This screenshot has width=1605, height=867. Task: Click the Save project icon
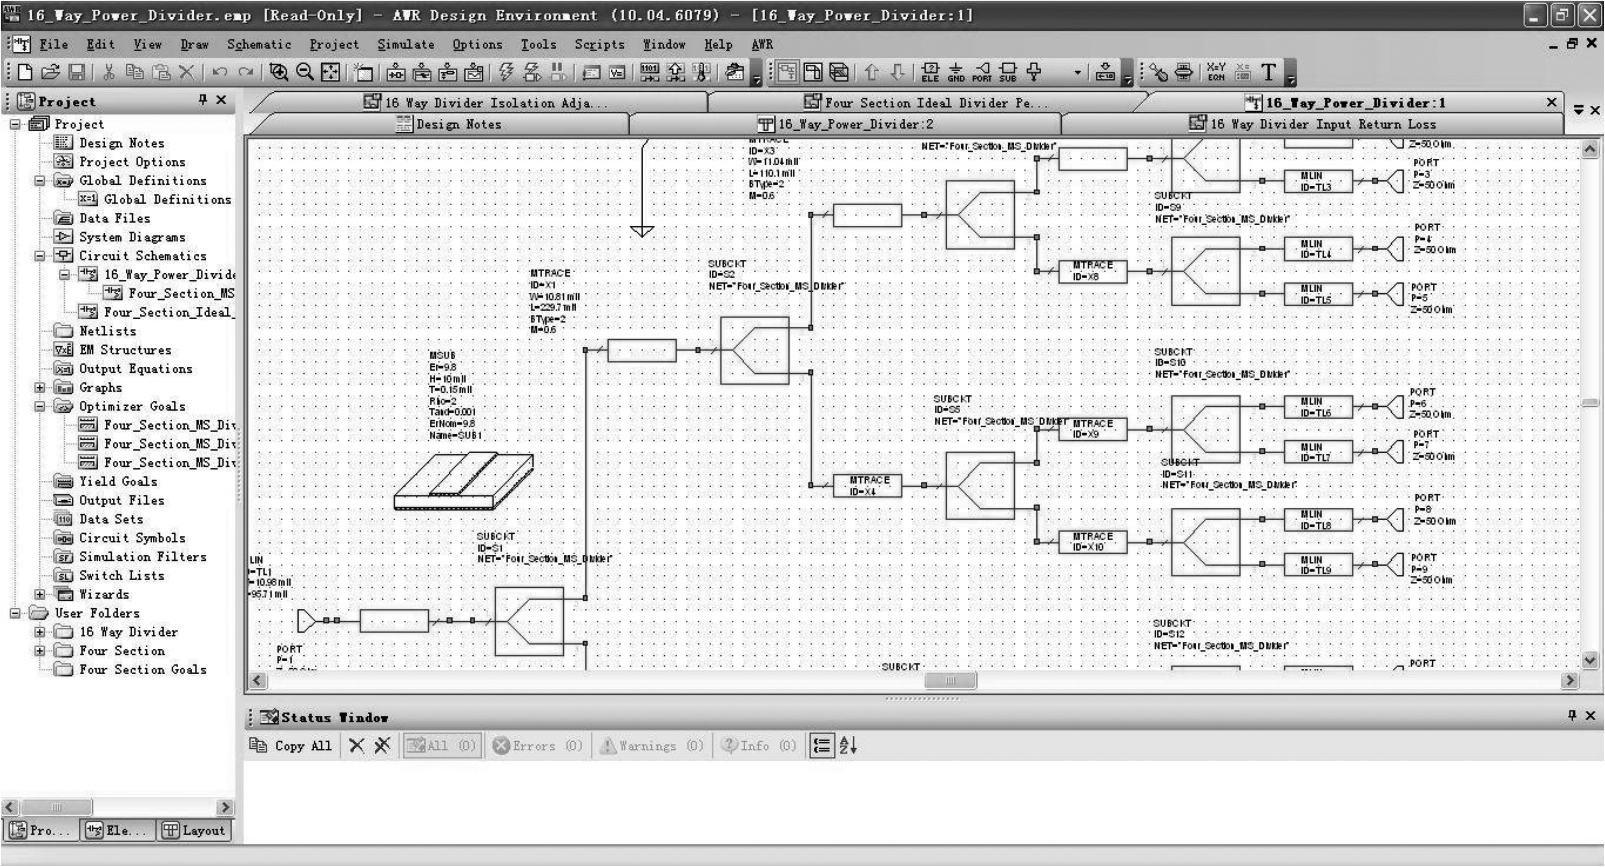coord(77,72)
